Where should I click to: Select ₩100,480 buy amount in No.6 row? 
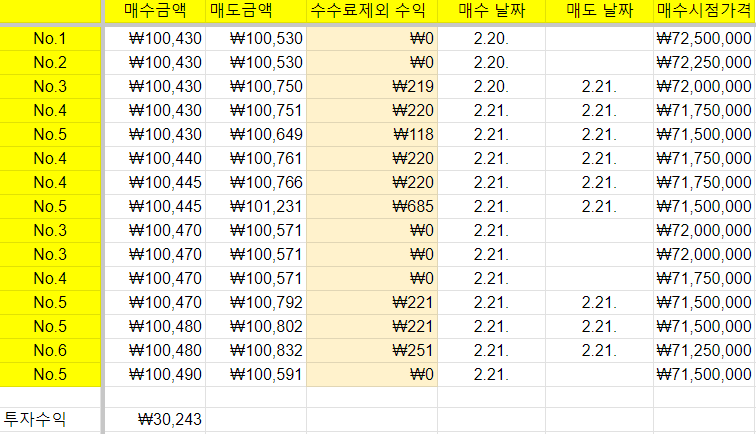[155, 351]
